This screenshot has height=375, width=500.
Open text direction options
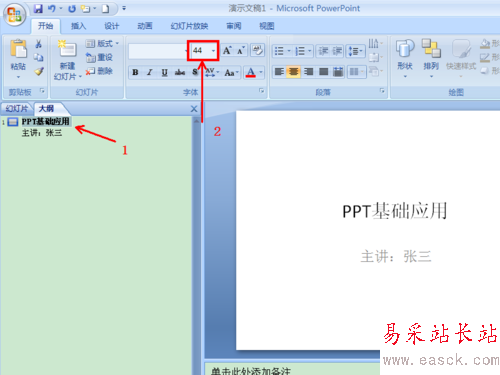375,43
